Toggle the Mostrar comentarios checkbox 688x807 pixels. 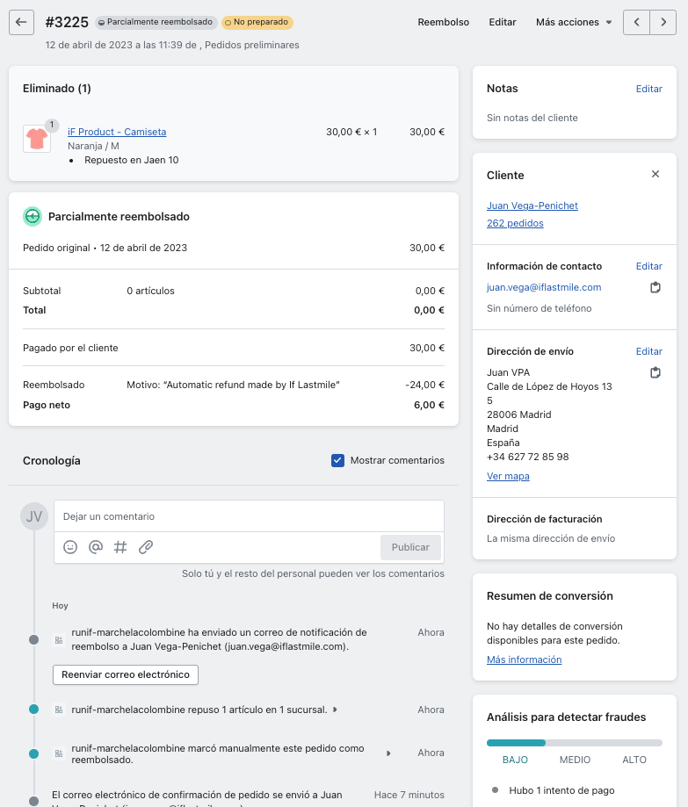pos(338,460)
